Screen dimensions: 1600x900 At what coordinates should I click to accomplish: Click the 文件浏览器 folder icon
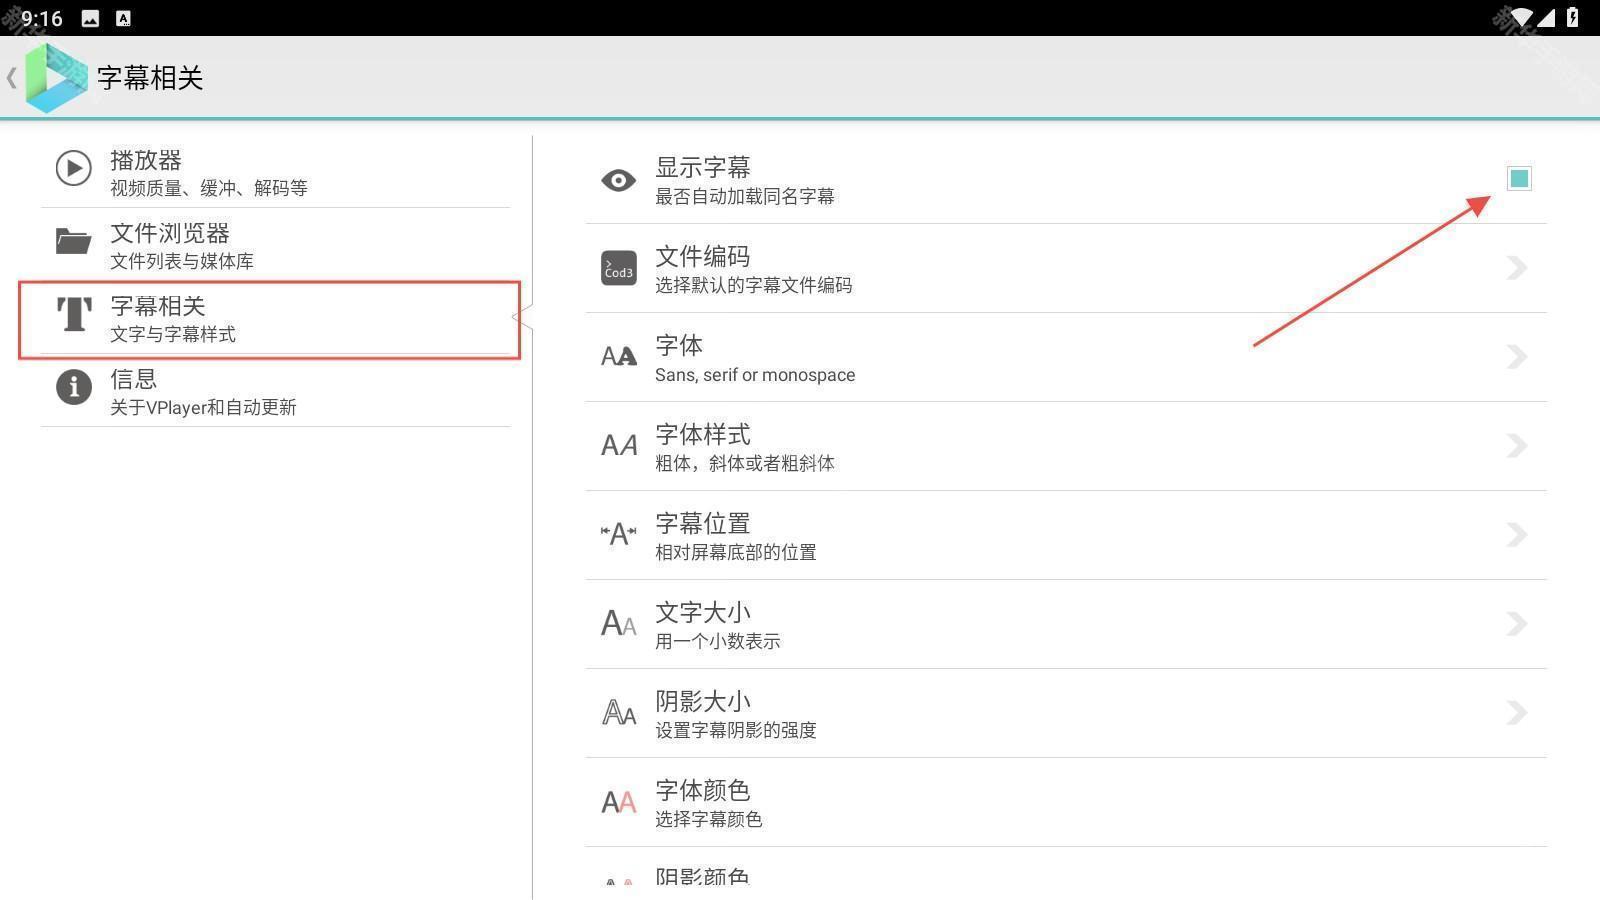(x=72, y=240)
